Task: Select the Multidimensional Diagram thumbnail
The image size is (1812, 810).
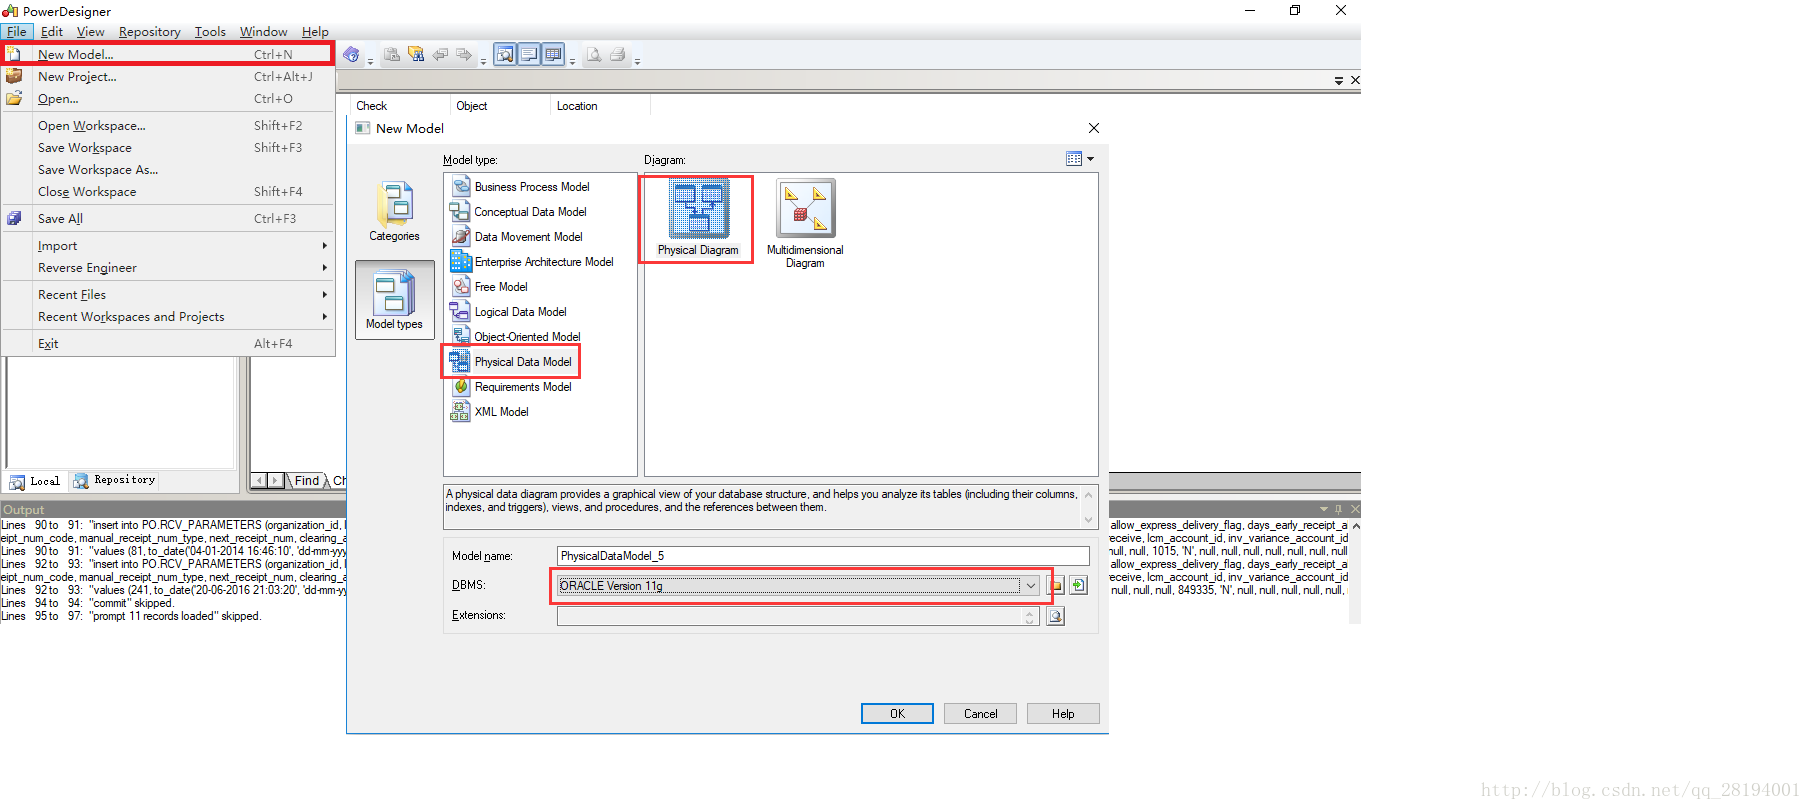Action: tap(805, 224)
